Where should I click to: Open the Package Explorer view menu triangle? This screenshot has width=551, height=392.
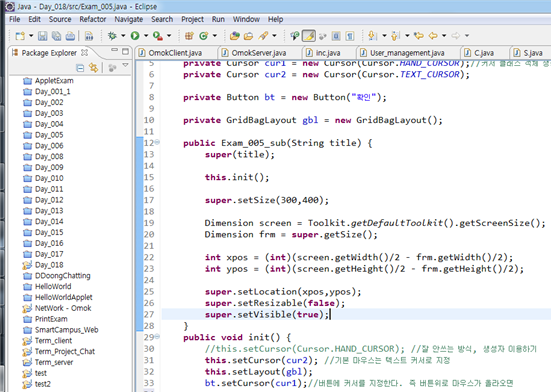125,65
